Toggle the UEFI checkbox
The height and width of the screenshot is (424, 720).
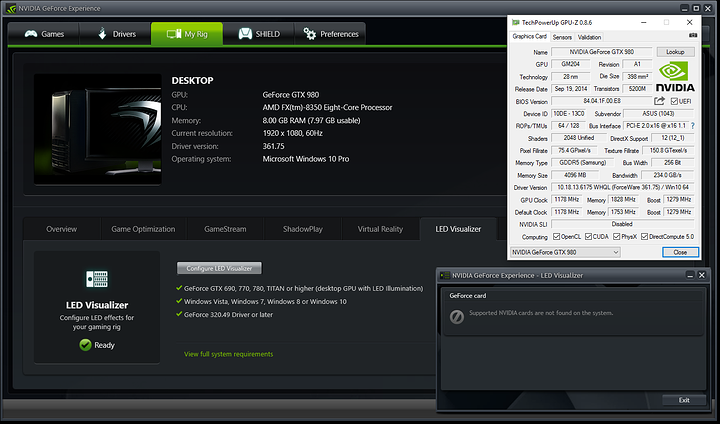click(676, 101)
